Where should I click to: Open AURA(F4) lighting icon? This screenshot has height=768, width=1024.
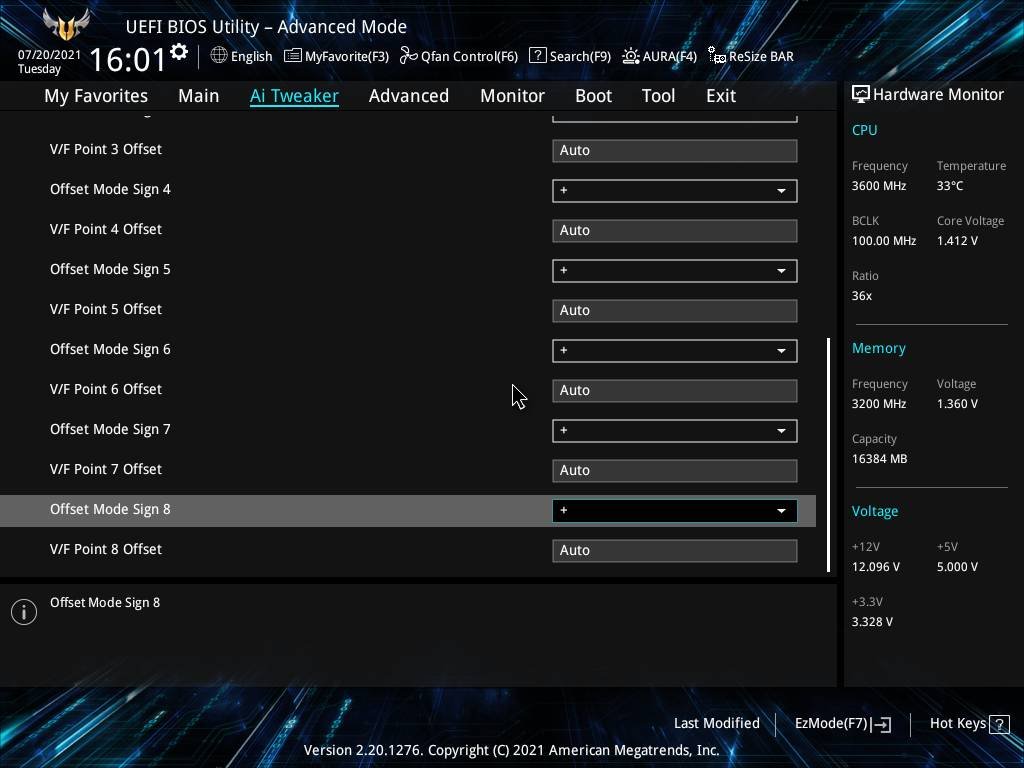coord(630,56)
